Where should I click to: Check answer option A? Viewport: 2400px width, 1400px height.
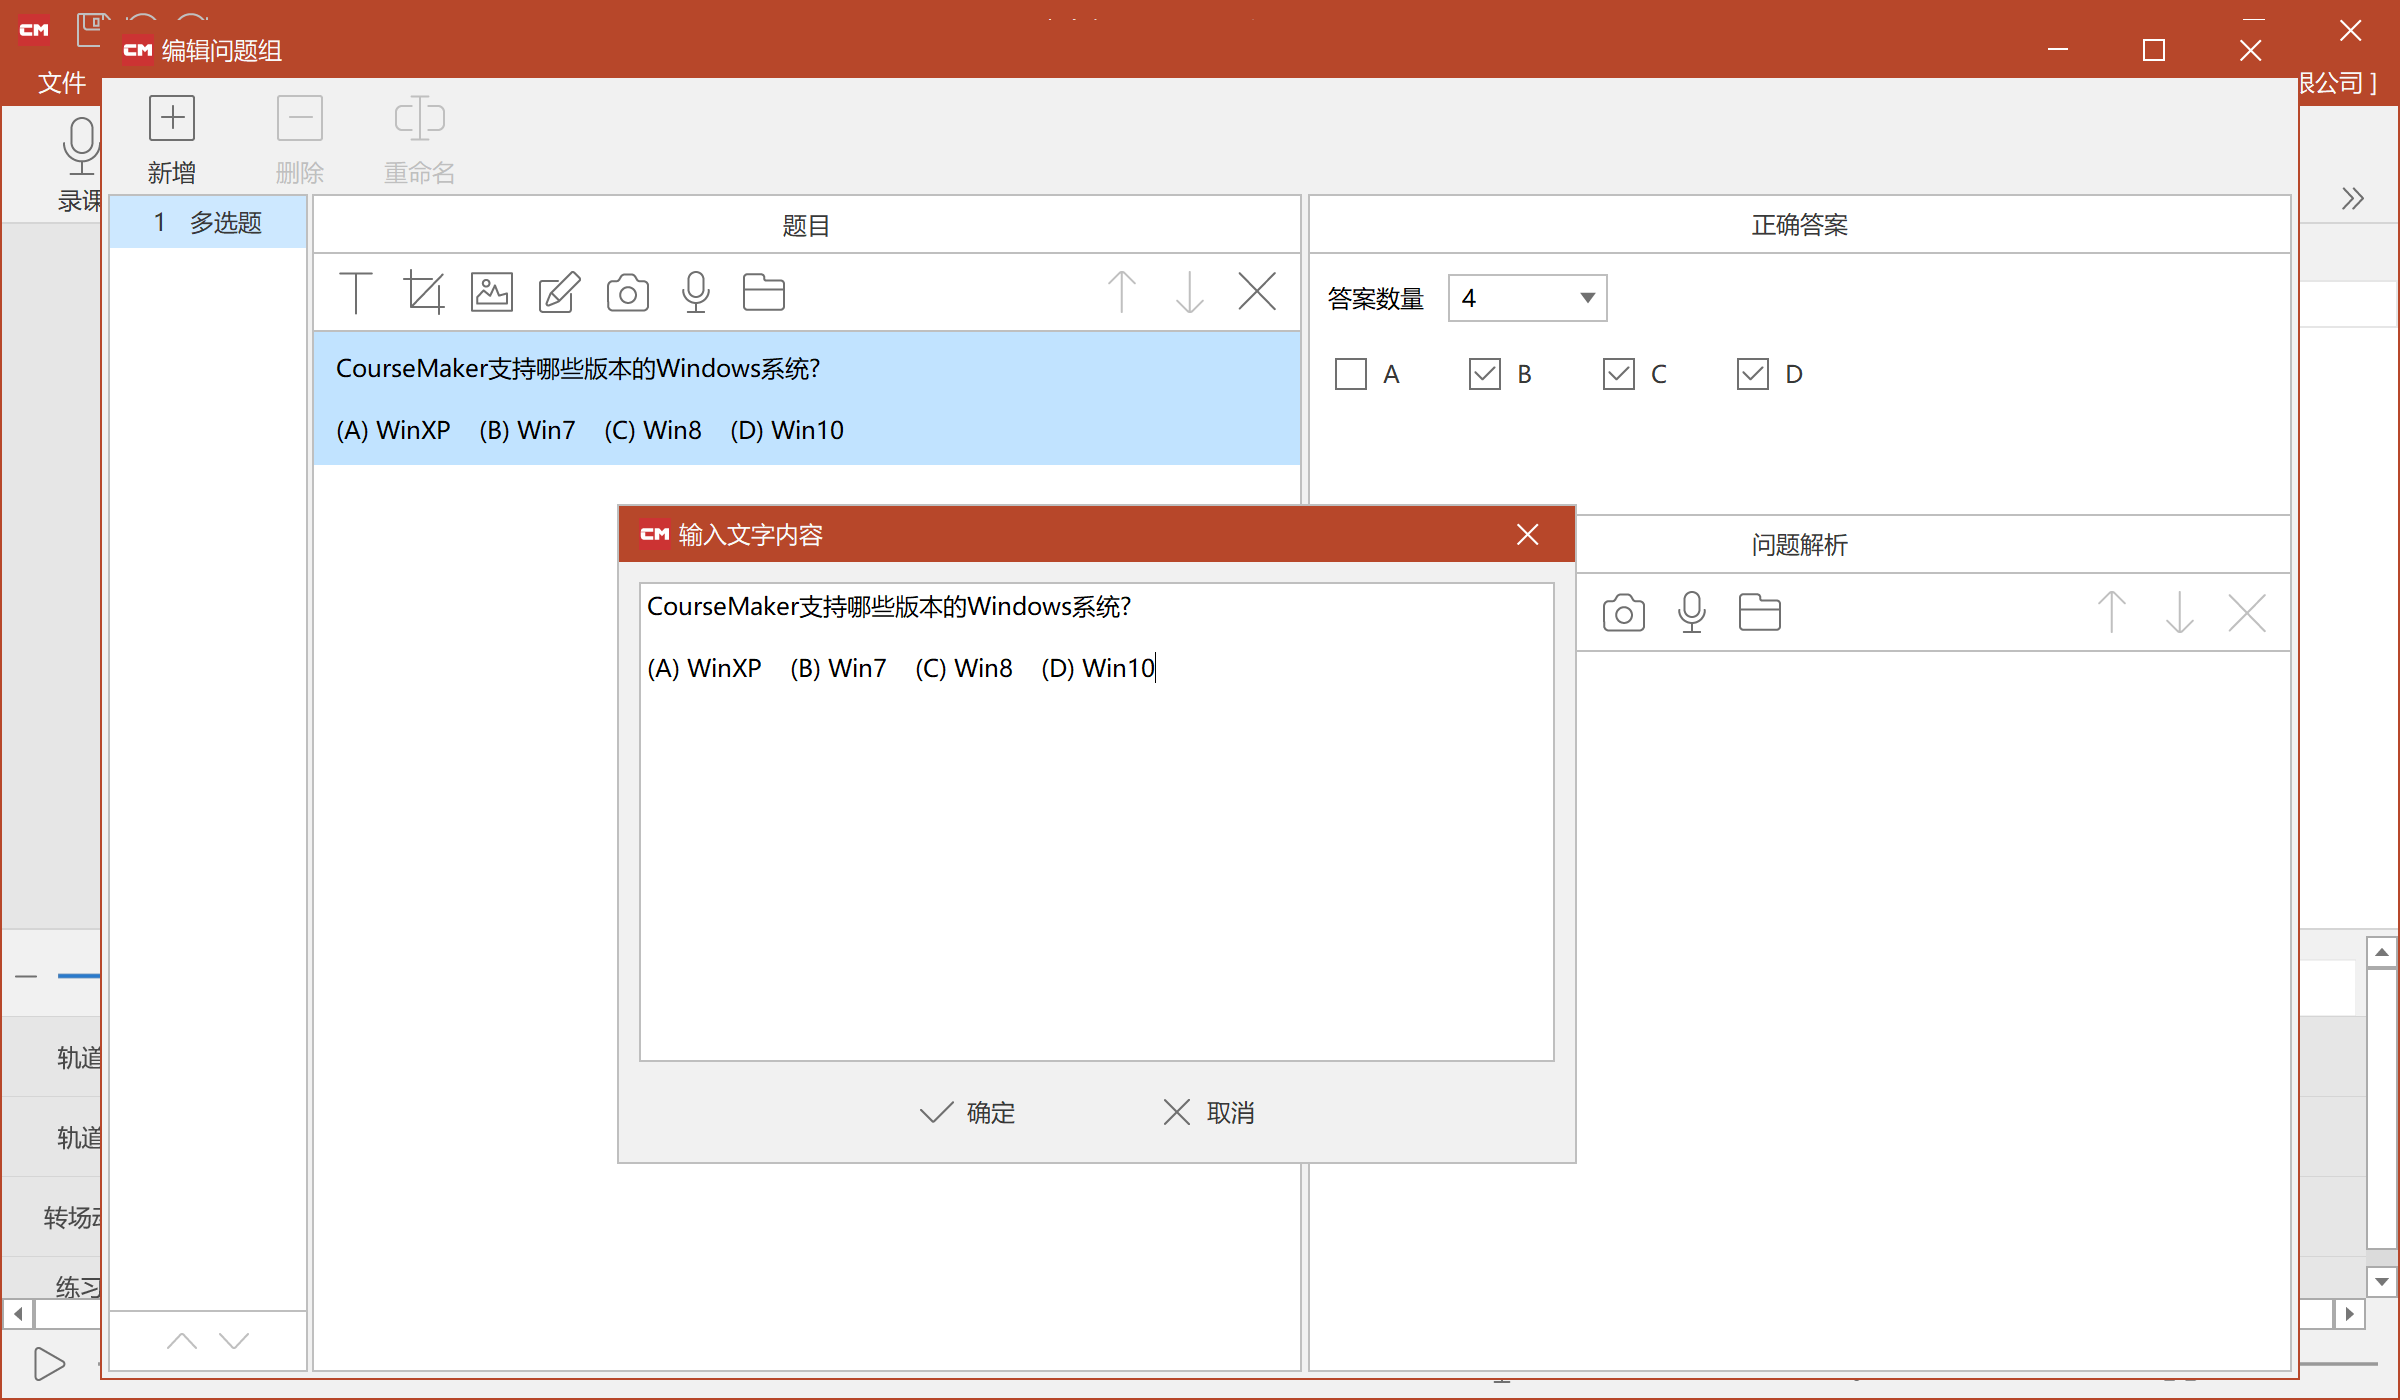click(x=1351, y=374)
